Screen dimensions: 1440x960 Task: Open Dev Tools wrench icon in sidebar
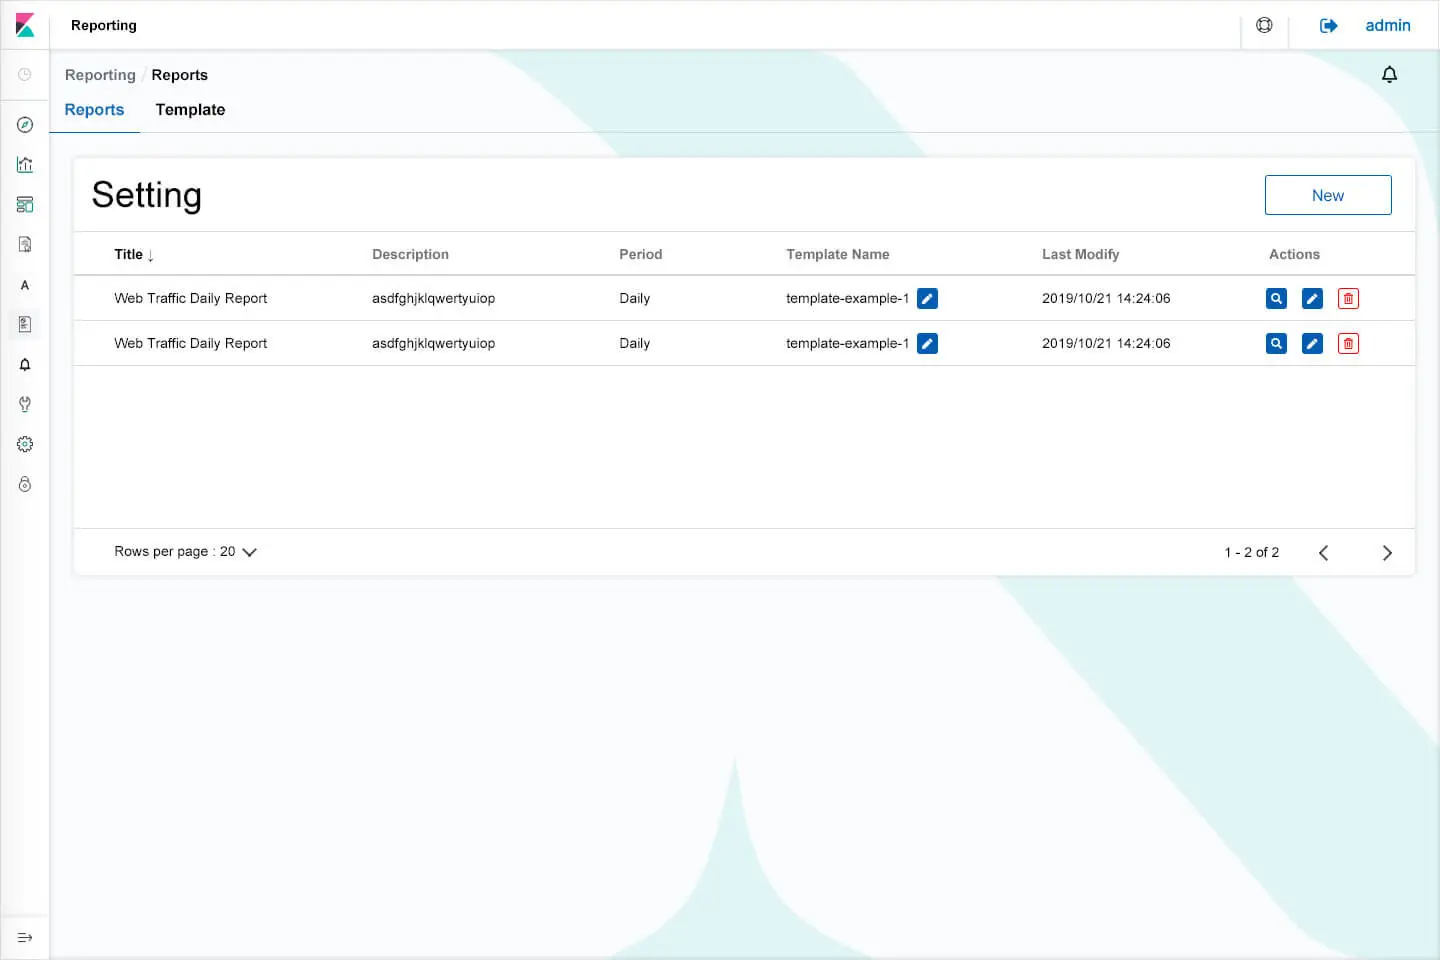point(25,405)
